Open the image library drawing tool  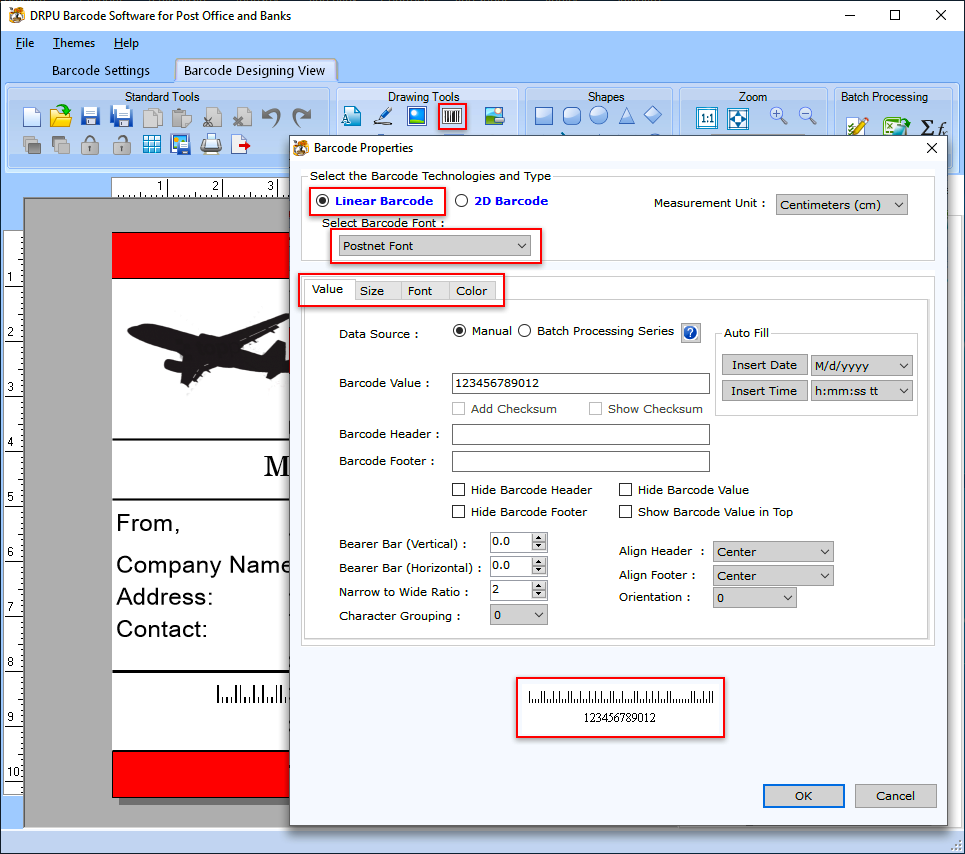point(494,116)
